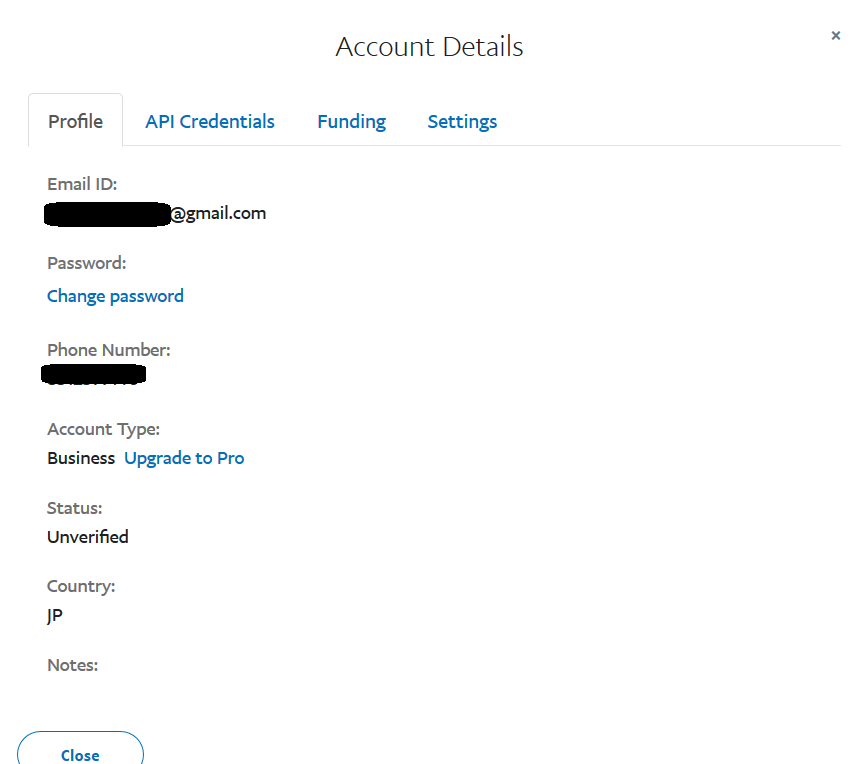Close the dialog with the X icon
The width and height of the screenshot is (861, 764).
tap(835, 36)
